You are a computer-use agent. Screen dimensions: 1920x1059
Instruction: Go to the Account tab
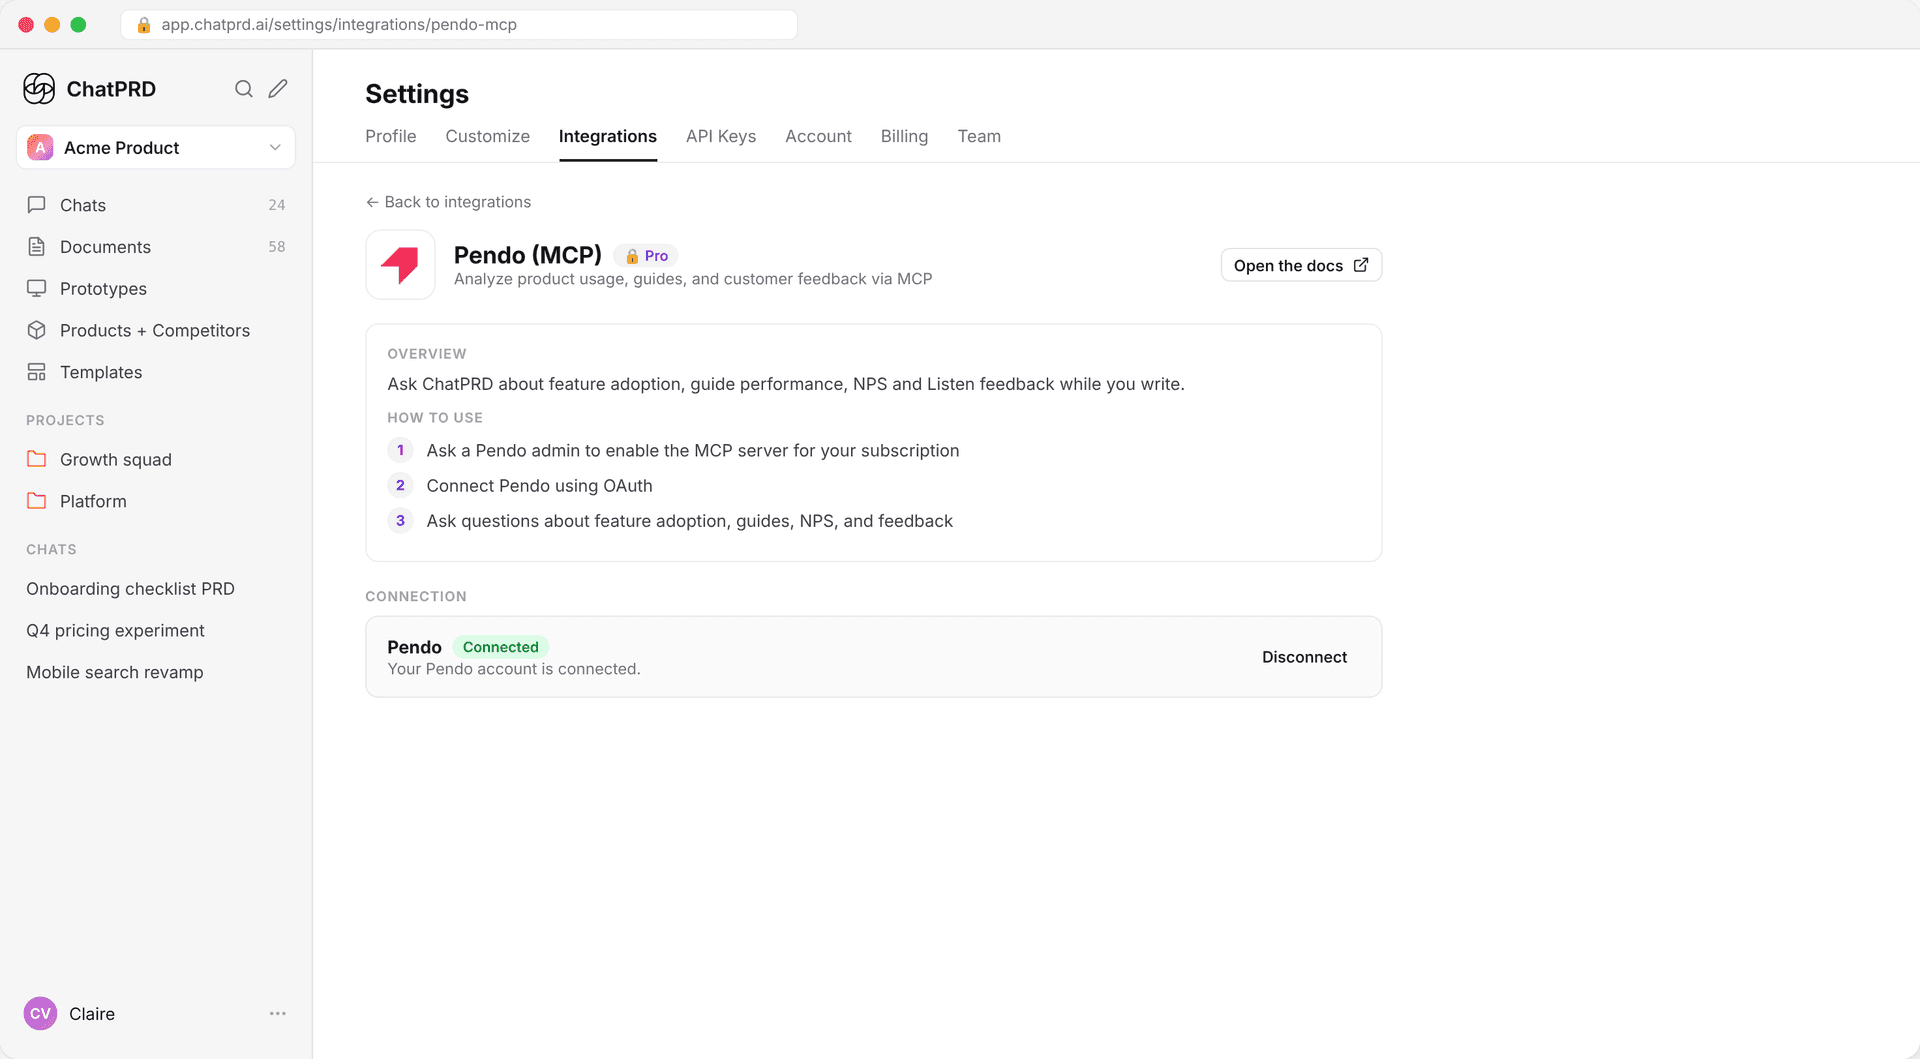818,136
